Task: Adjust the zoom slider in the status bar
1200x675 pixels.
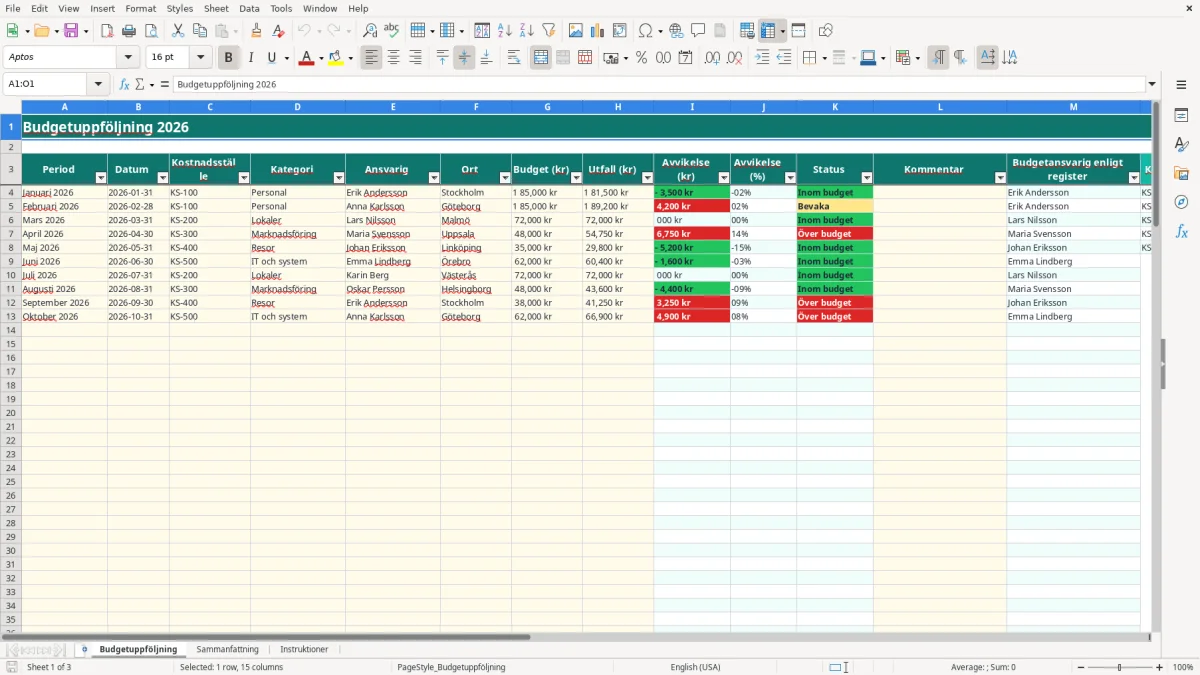Action: point(1119,667)
